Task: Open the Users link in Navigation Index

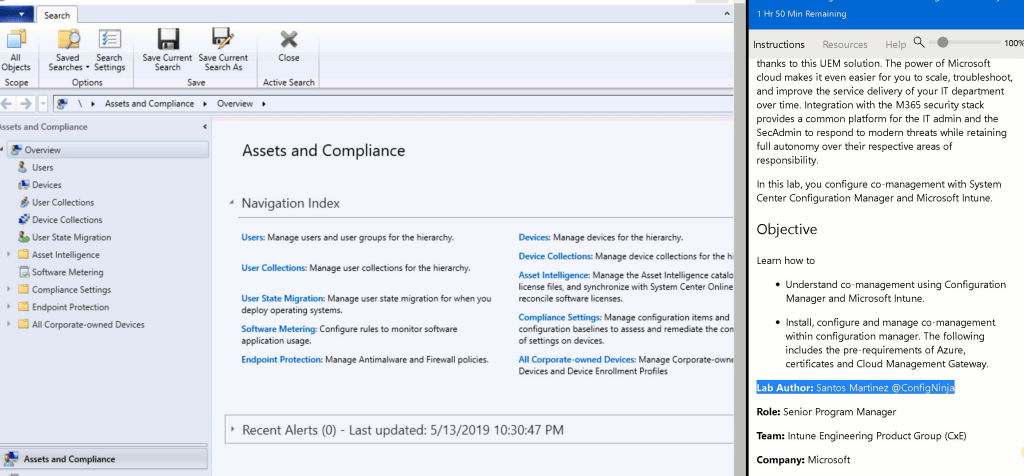Action: pyautogui.click(x=253, y=238)
